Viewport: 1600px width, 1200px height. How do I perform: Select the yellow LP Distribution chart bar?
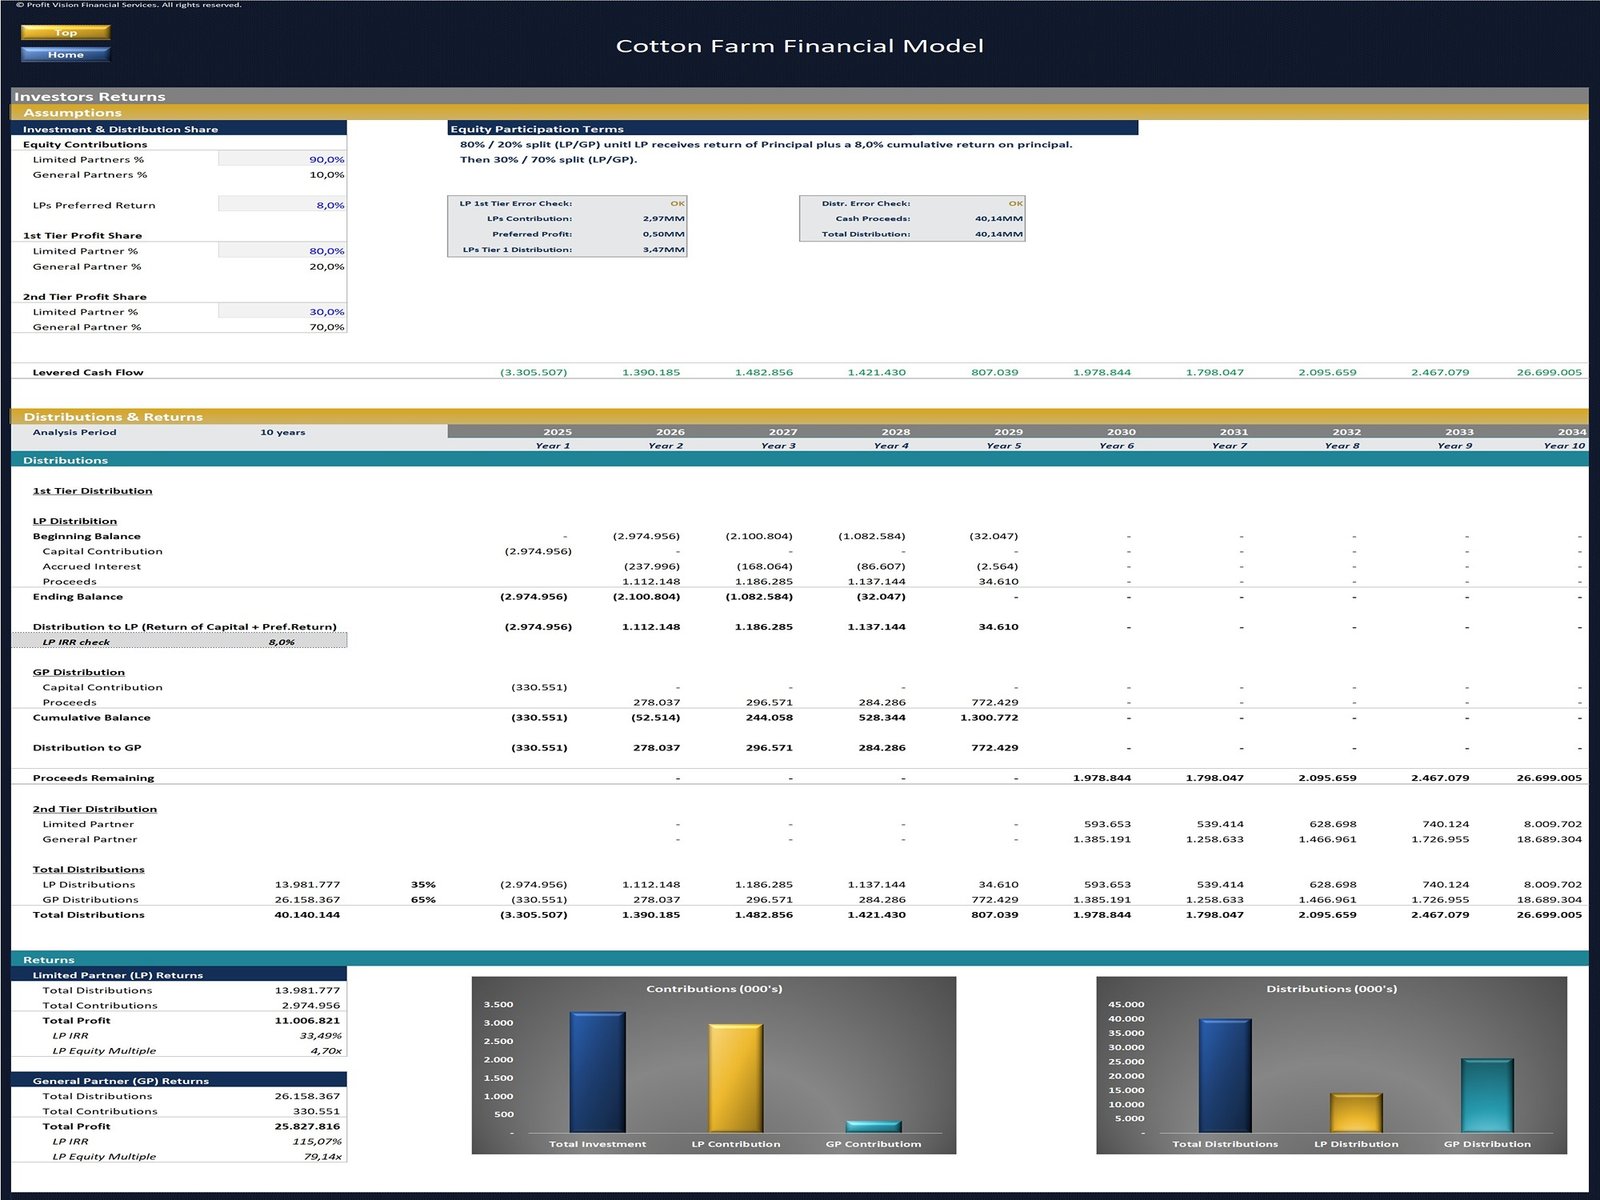pos(1356,1113)
